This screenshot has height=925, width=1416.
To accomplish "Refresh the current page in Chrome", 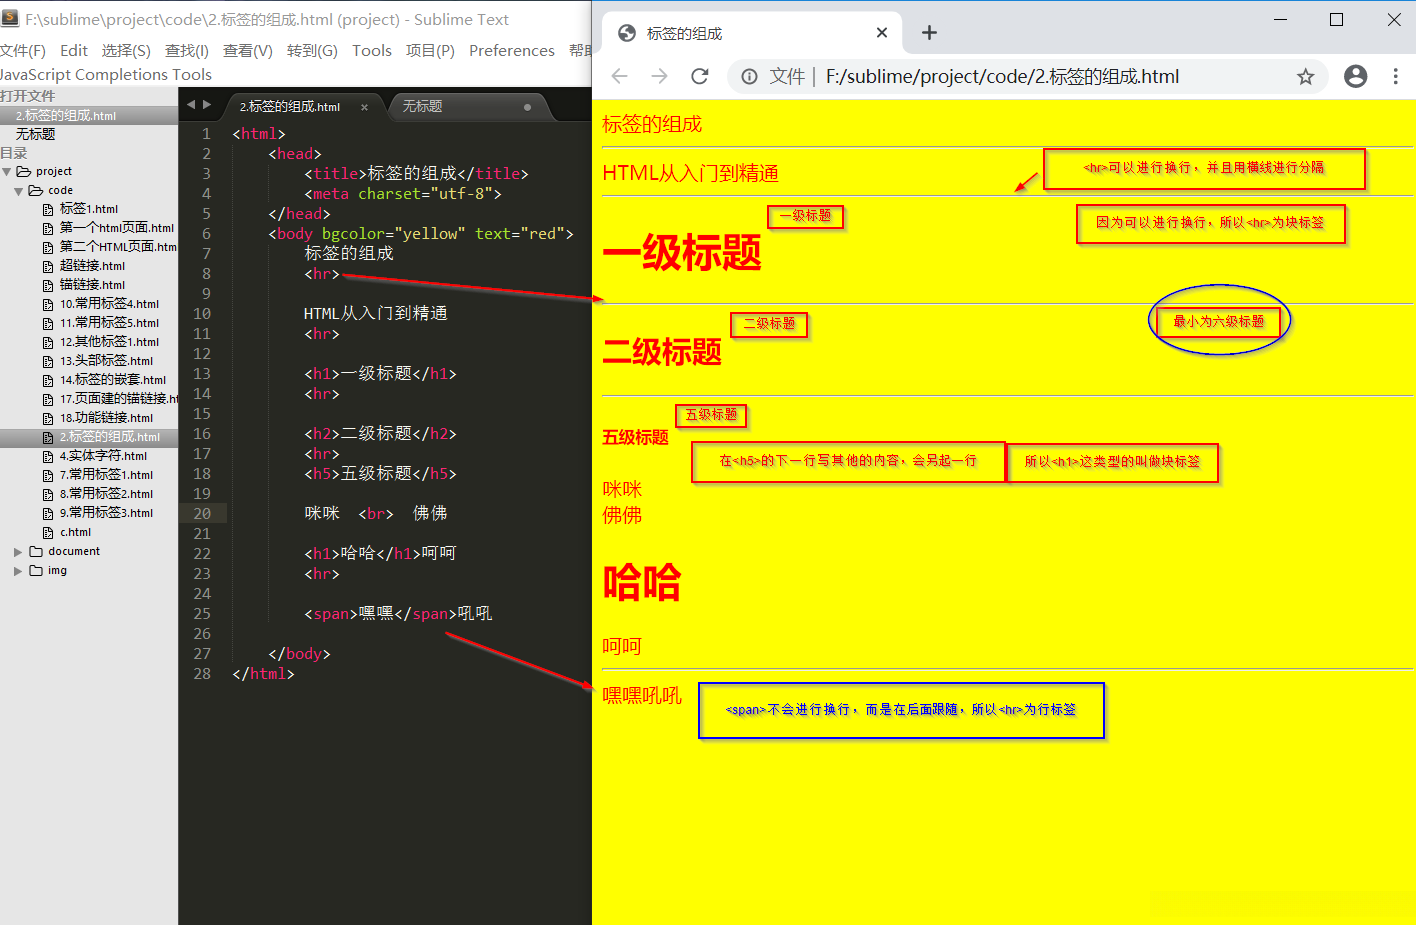I will [699, 75].
